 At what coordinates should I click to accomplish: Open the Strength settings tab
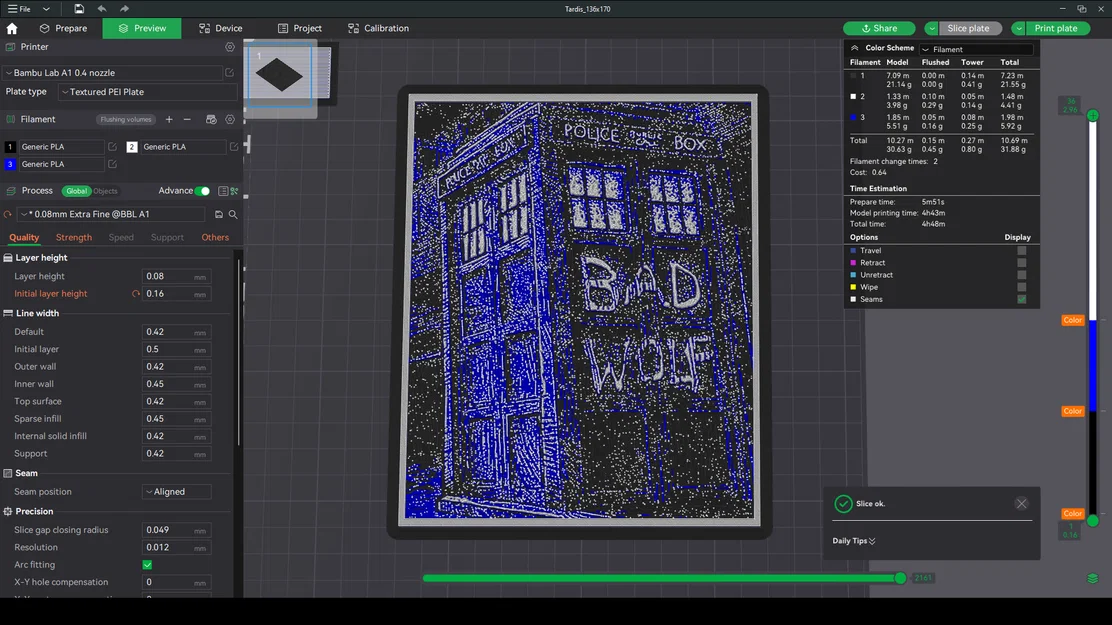[74, 238]
